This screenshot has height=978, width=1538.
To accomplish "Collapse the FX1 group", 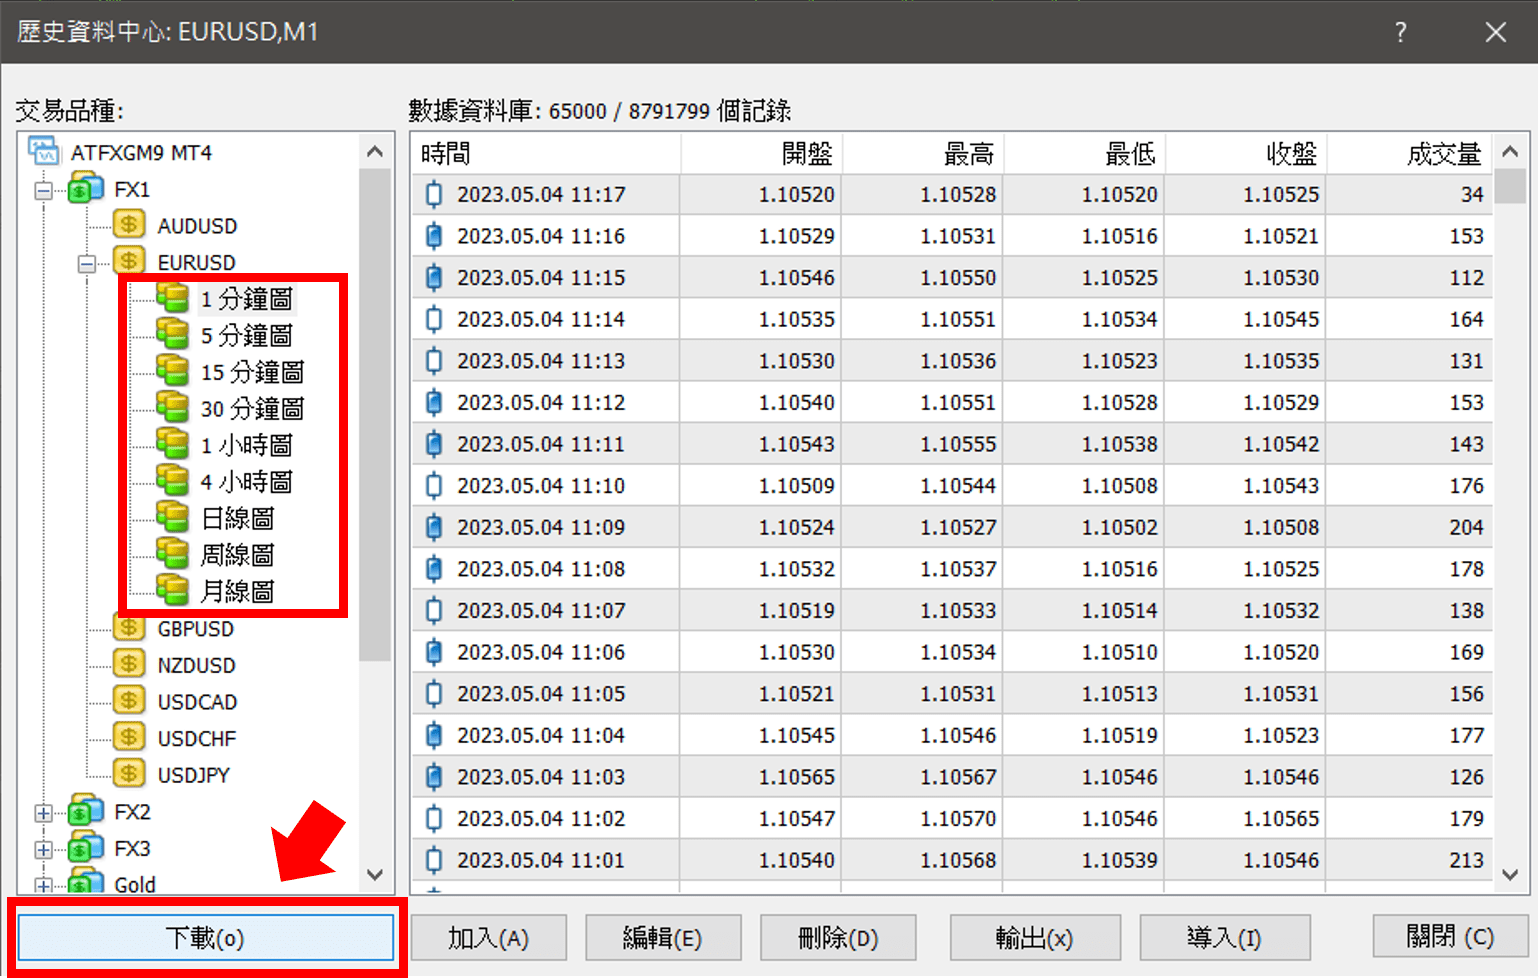I will [42, 188].
